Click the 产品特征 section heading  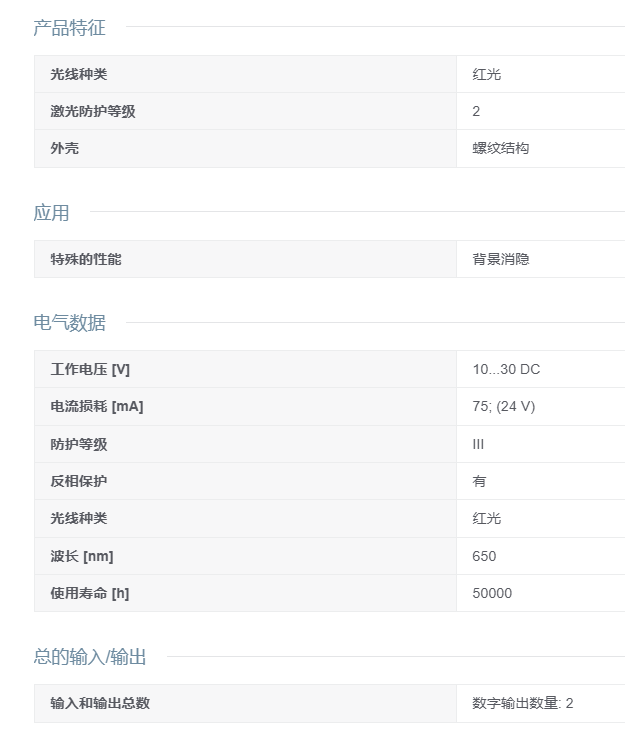[x=69, y=28]
